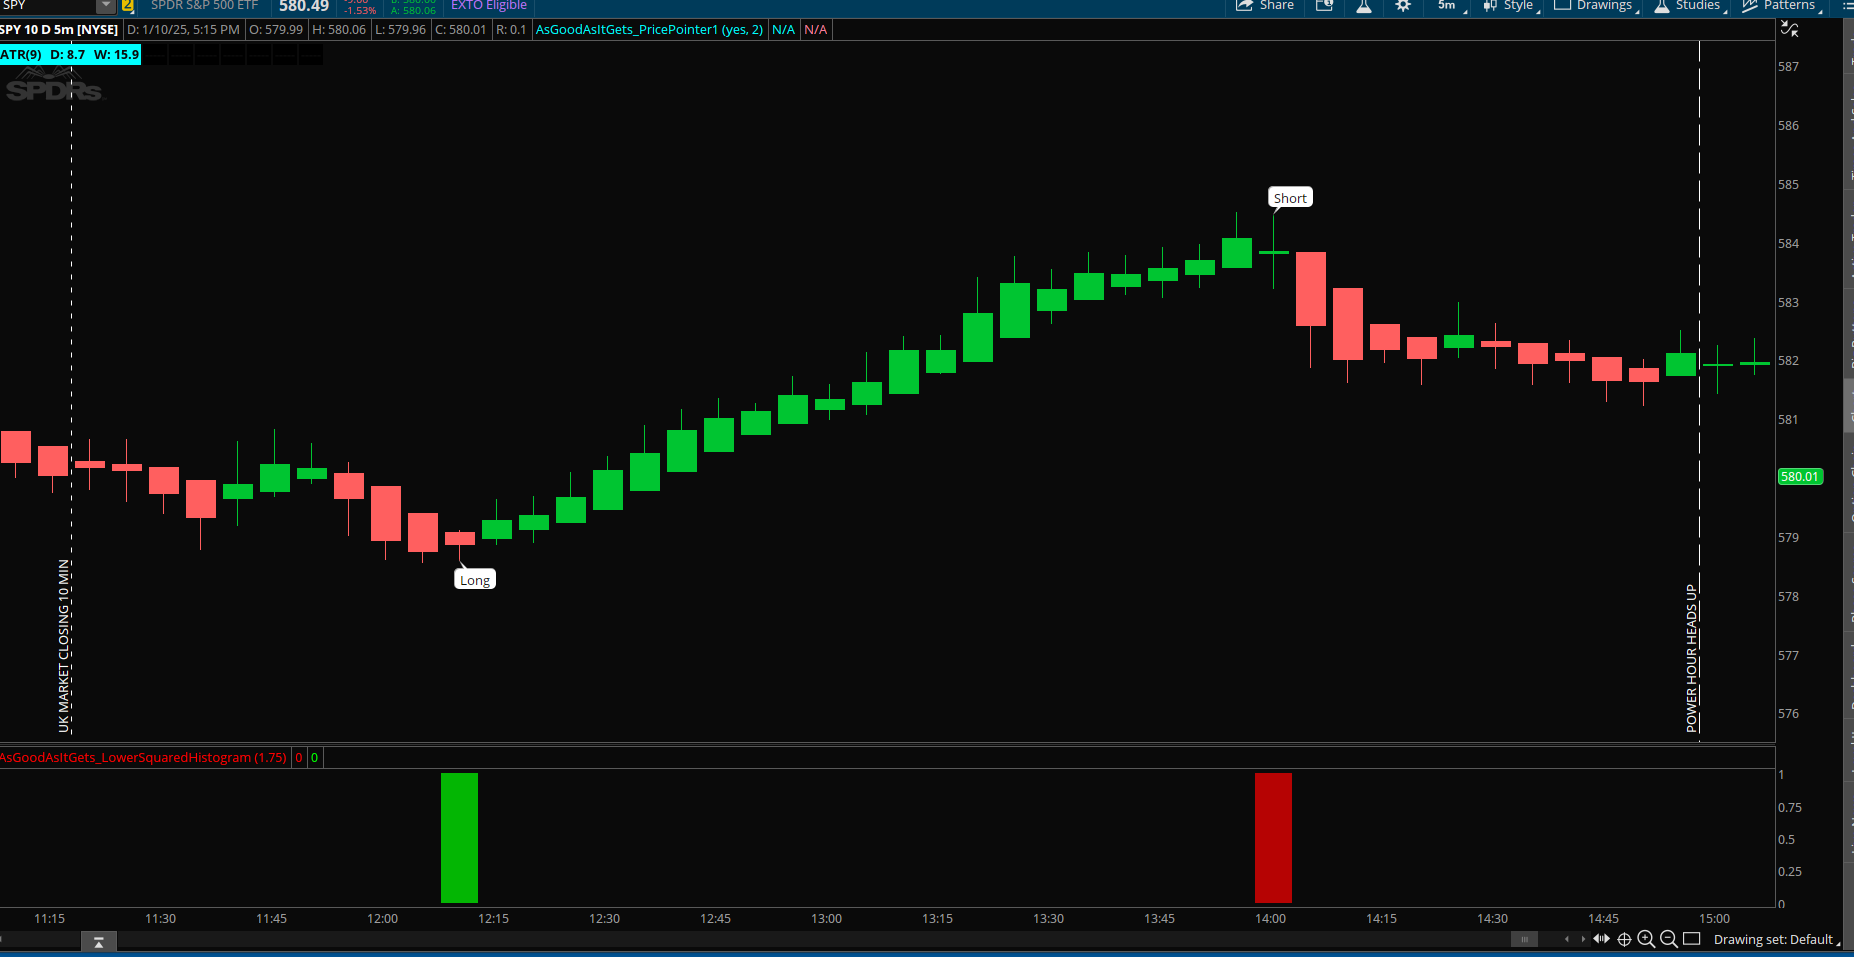
Task: Open the Style menu
Action: click(1510, 6)
